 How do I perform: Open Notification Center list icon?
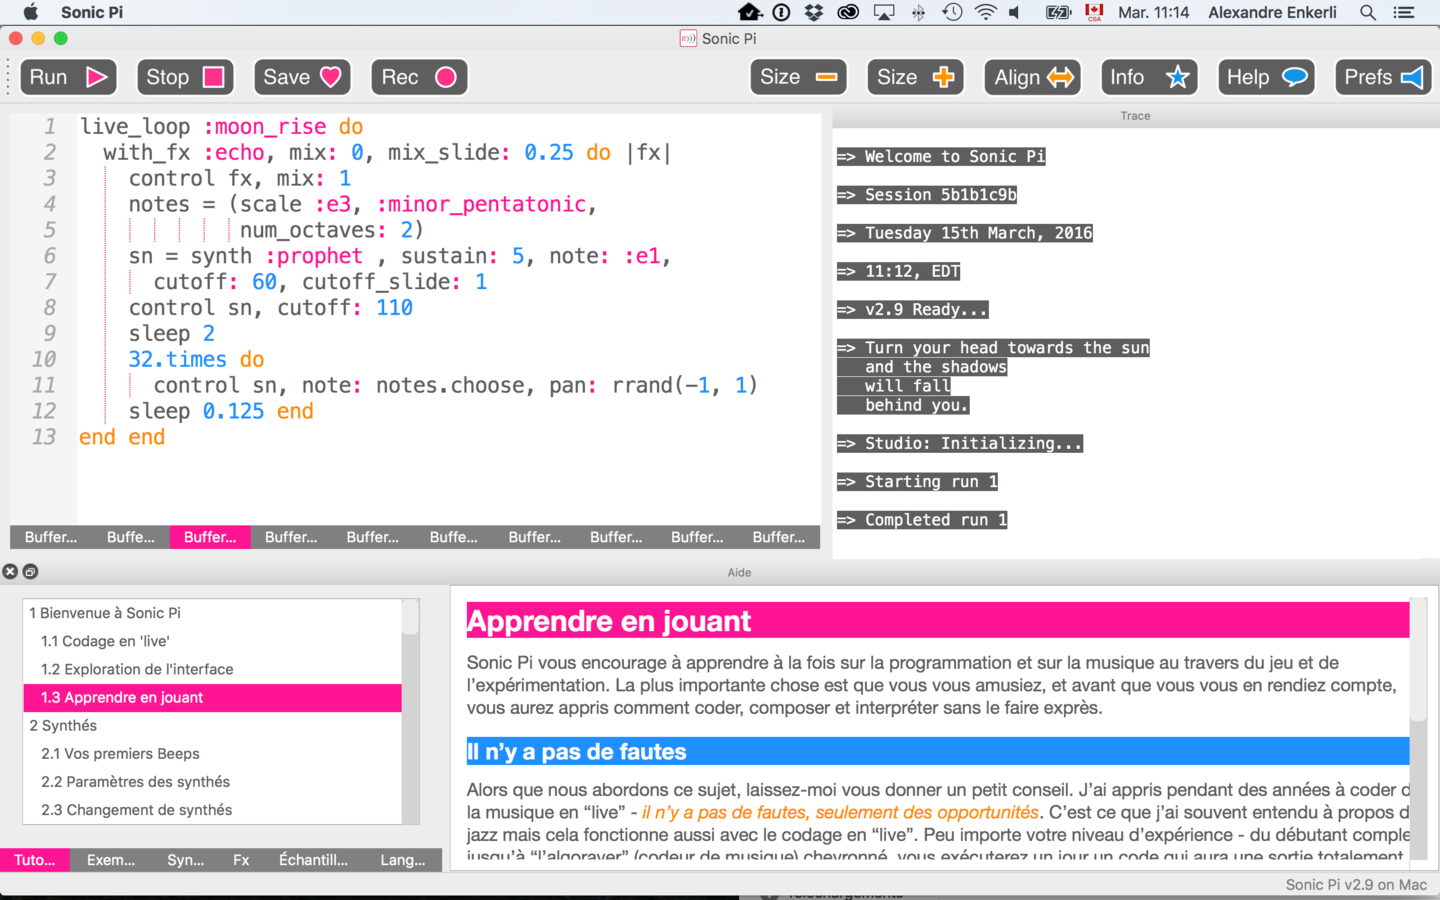click(1404, 12)
